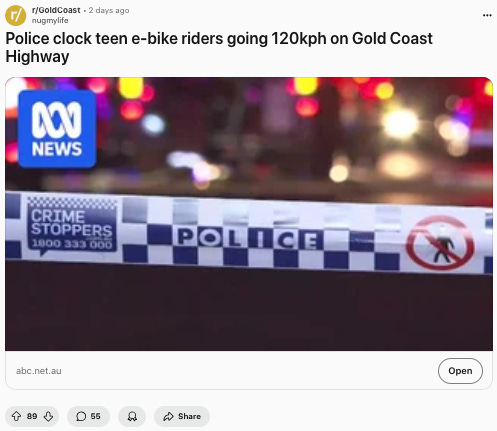This screenshot has width=497, height=431.
Task: Click the Open button for the article
Action: click(x=460, y=371)
